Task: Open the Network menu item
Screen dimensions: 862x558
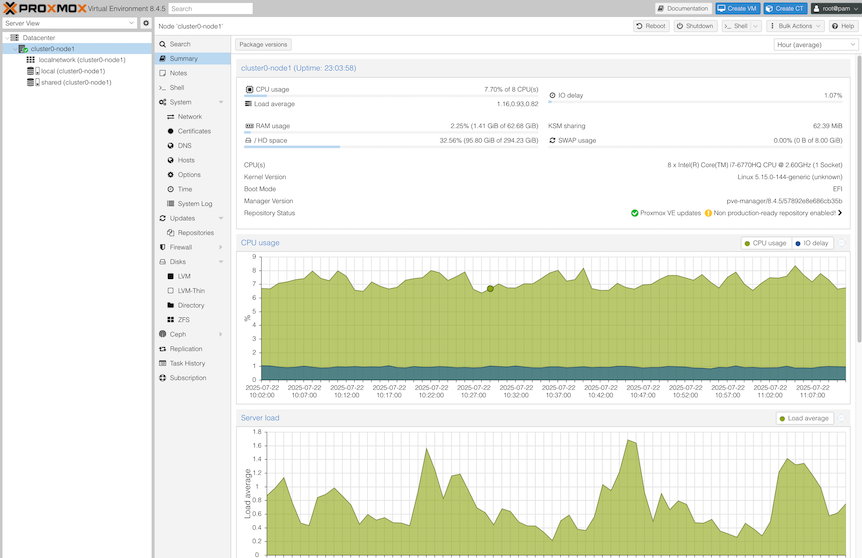Action: 189,117
